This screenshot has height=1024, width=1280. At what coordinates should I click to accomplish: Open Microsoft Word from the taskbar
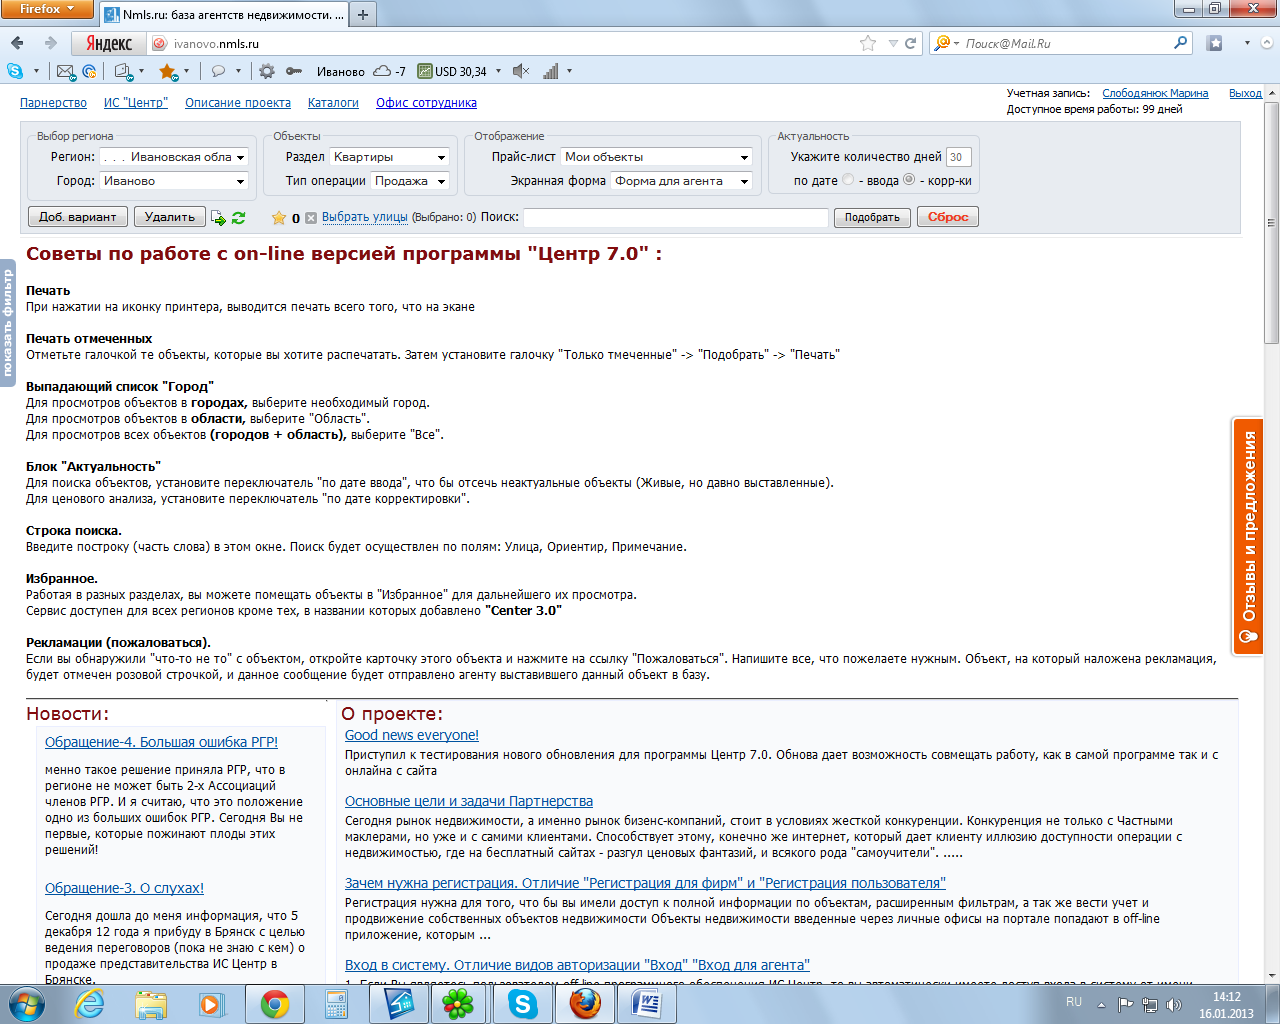[x=646, y=1004]
